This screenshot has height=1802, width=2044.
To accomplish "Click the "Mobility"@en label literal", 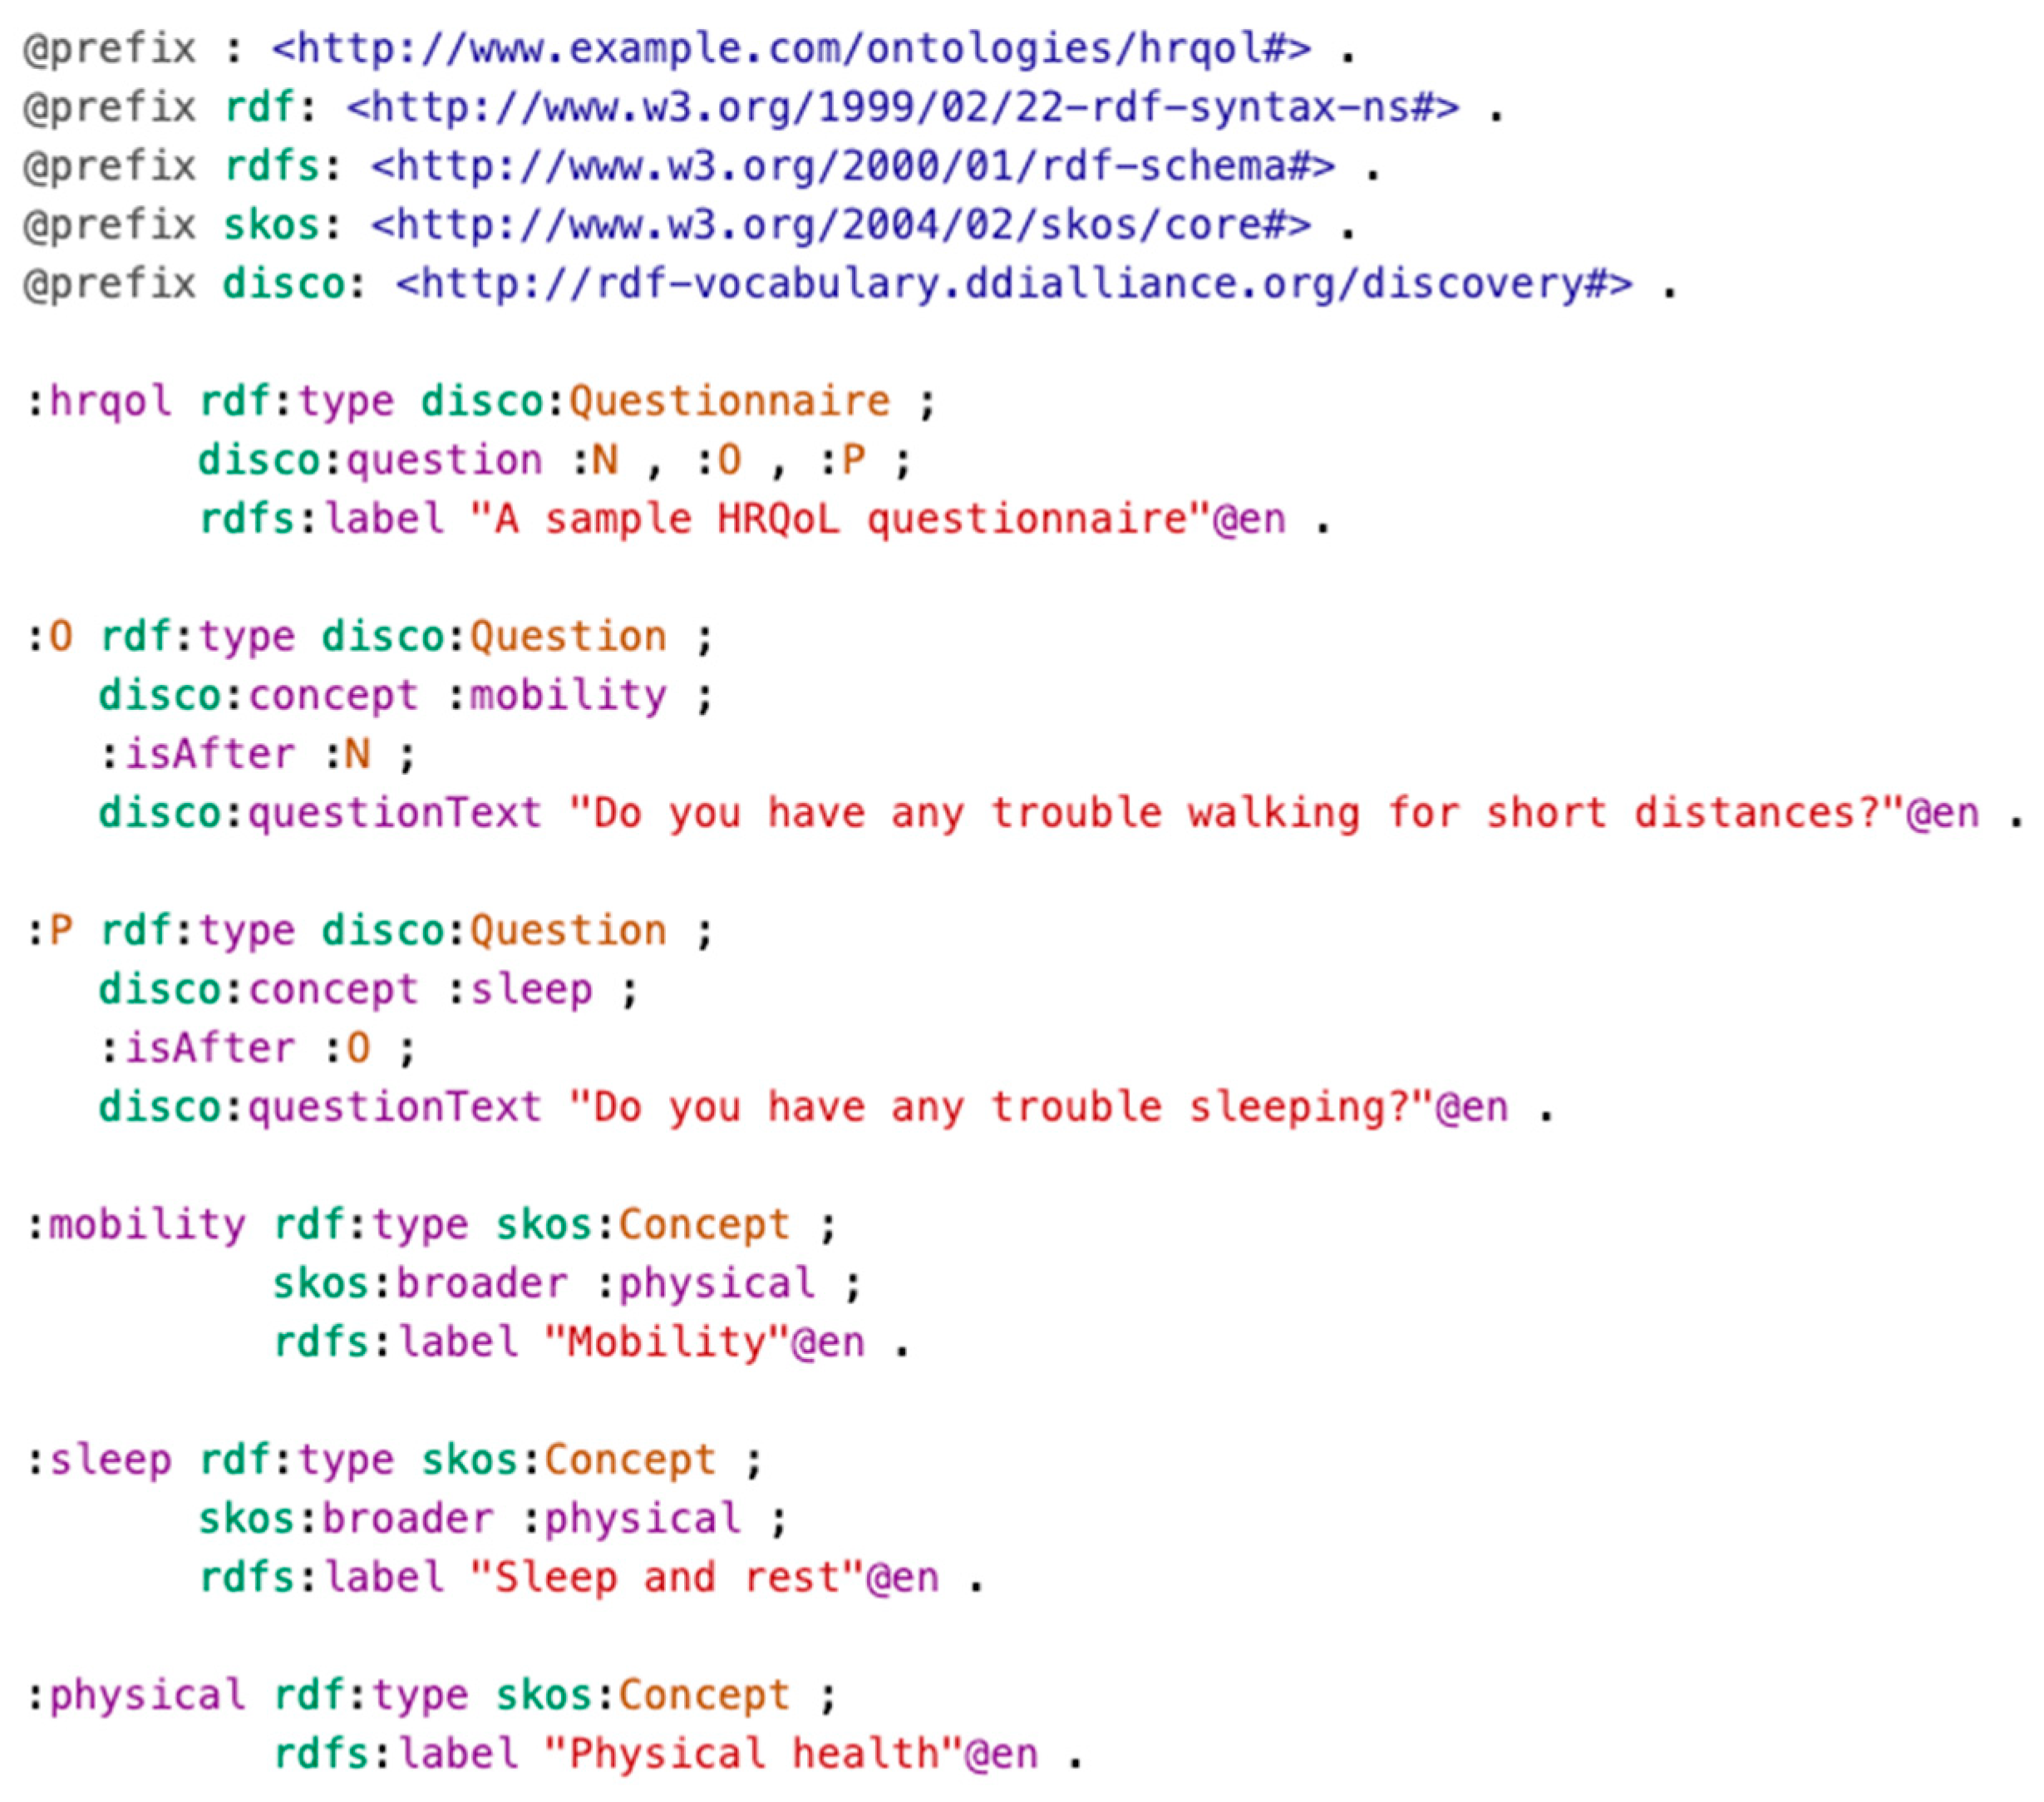I will pos(704,1343).
